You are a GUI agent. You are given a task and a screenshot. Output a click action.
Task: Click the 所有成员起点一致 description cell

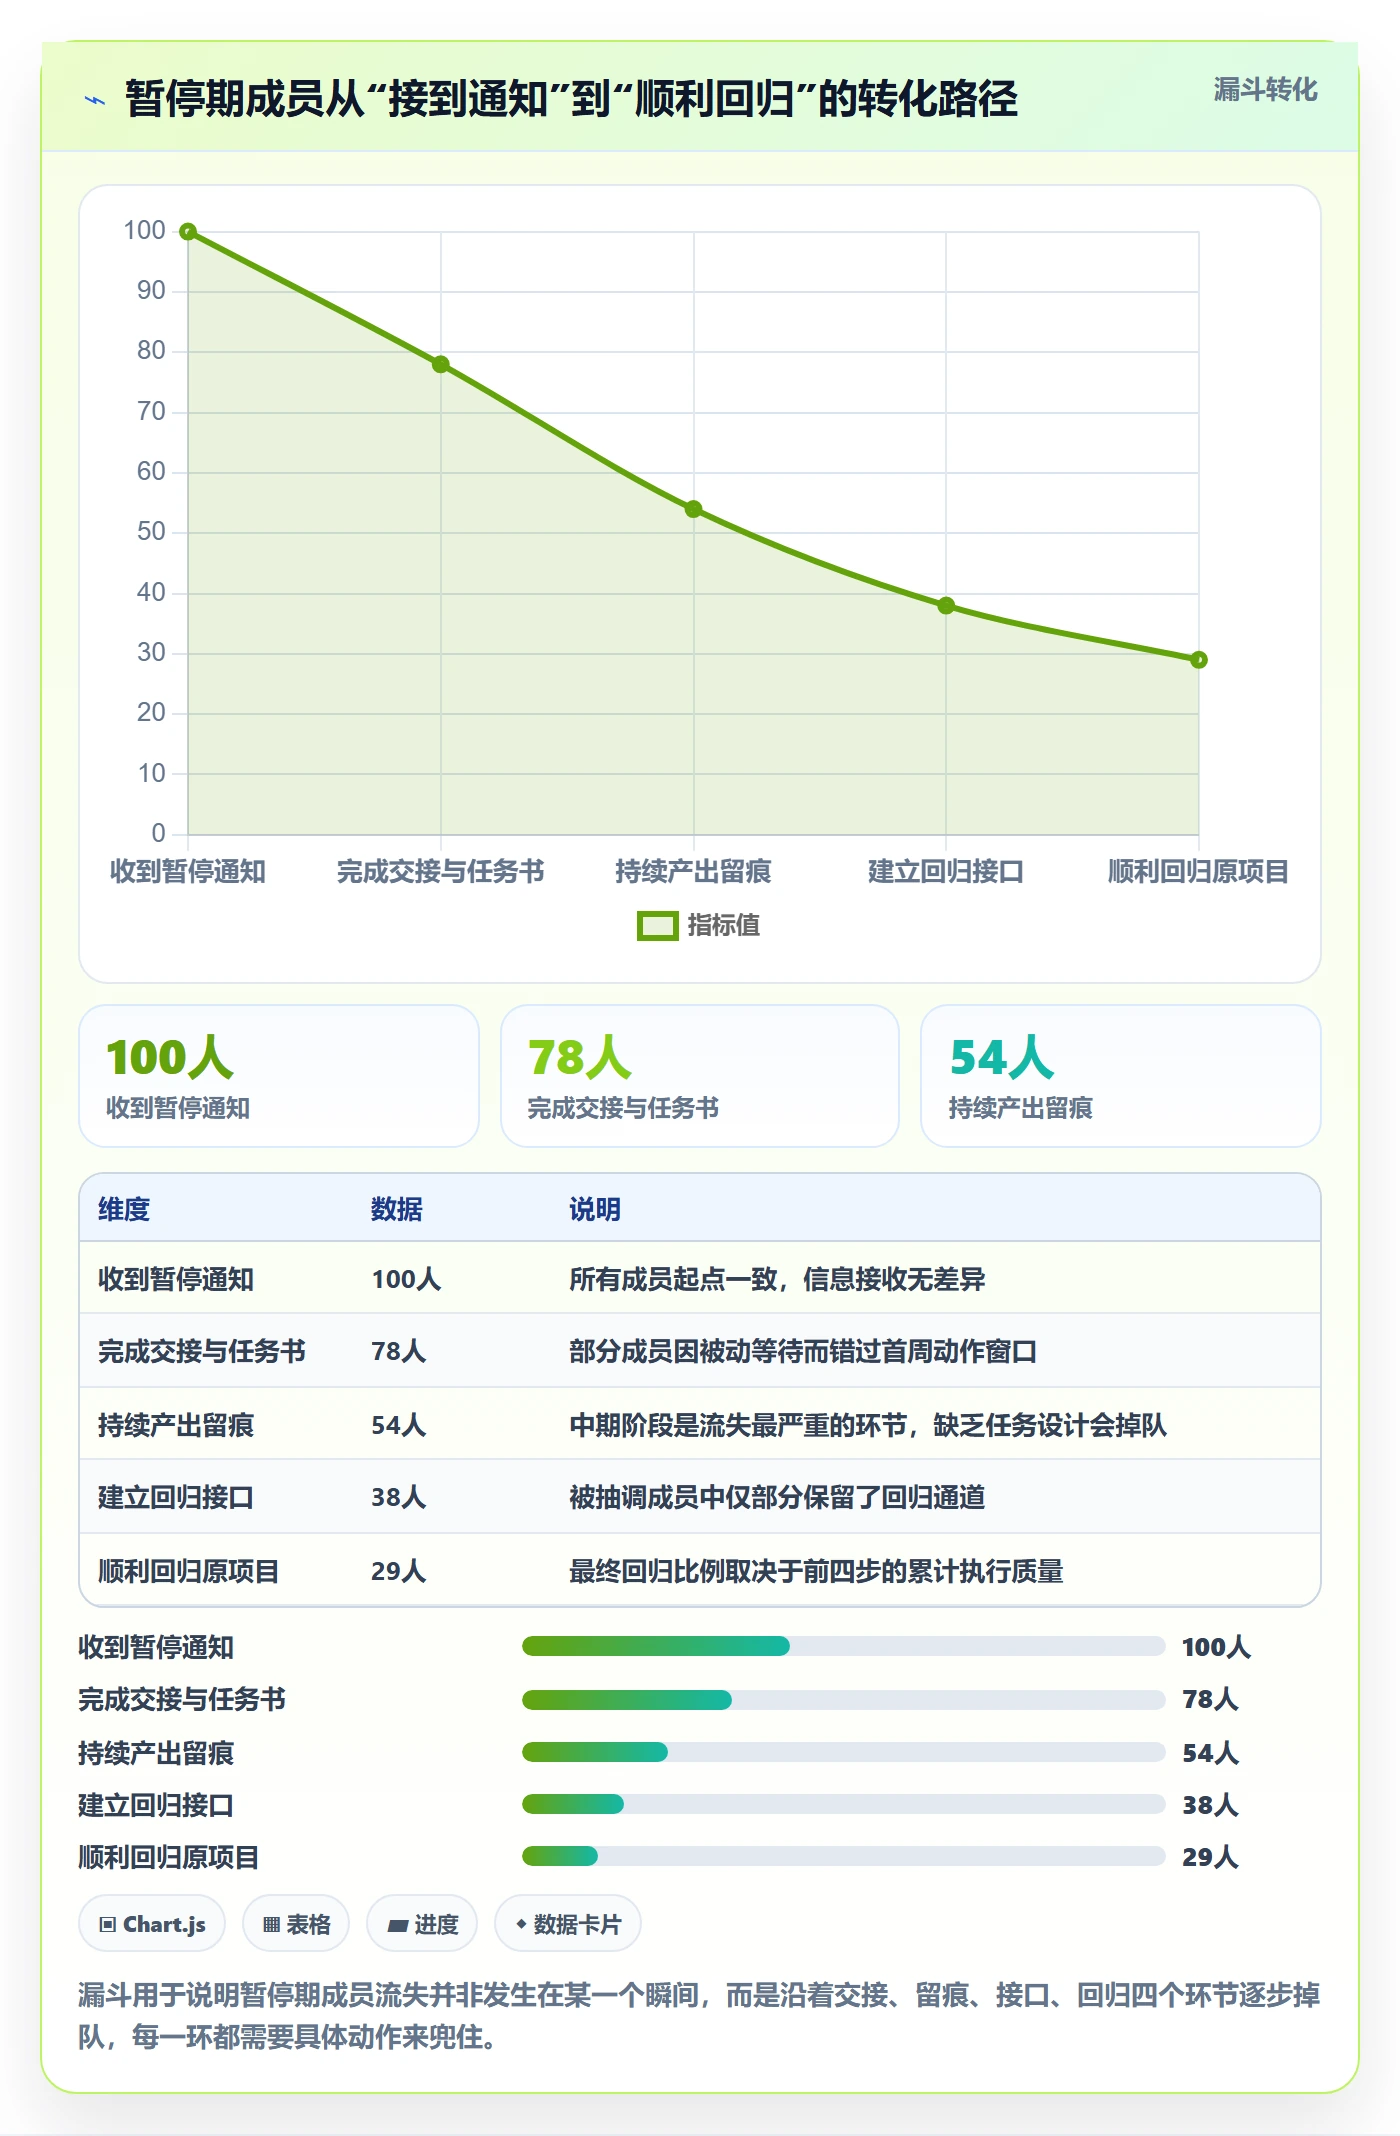pyautogui.click(x=777, y=1279)
